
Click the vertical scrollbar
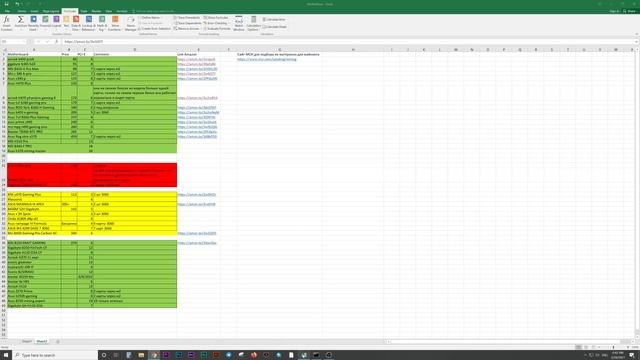(637, 192)
